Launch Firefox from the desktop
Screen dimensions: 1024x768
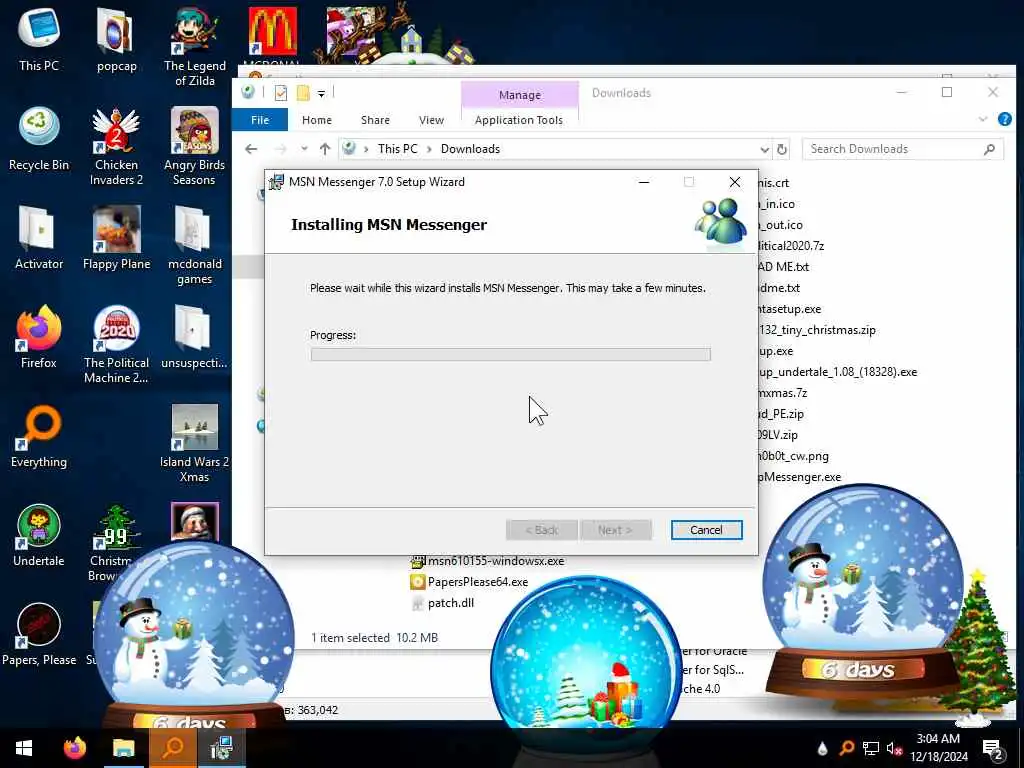[39, 337]
